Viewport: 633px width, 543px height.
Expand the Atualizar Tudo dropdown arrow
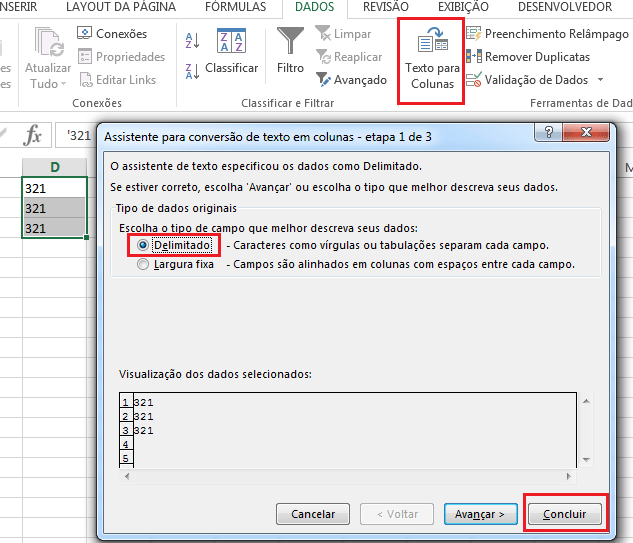tap(65, 85)
